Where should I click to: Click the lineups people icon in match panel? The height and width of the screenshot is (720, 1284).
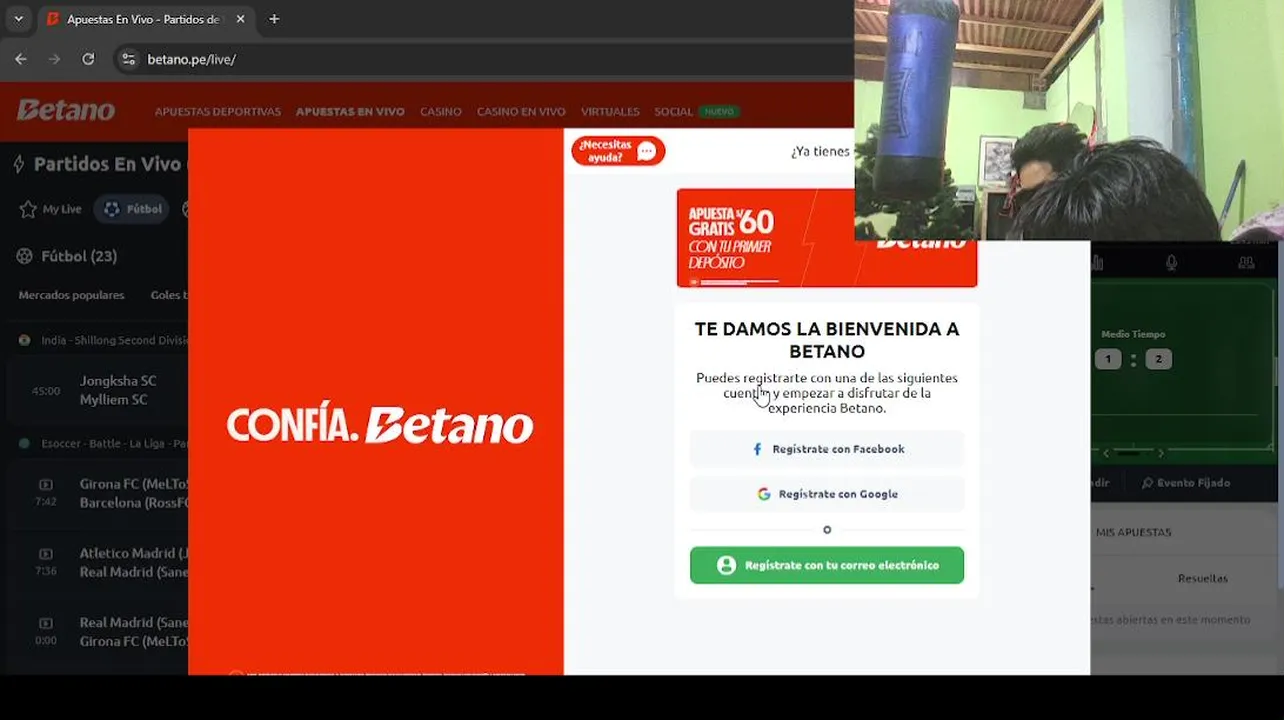pyautogui.click(x=1246, y=263)
